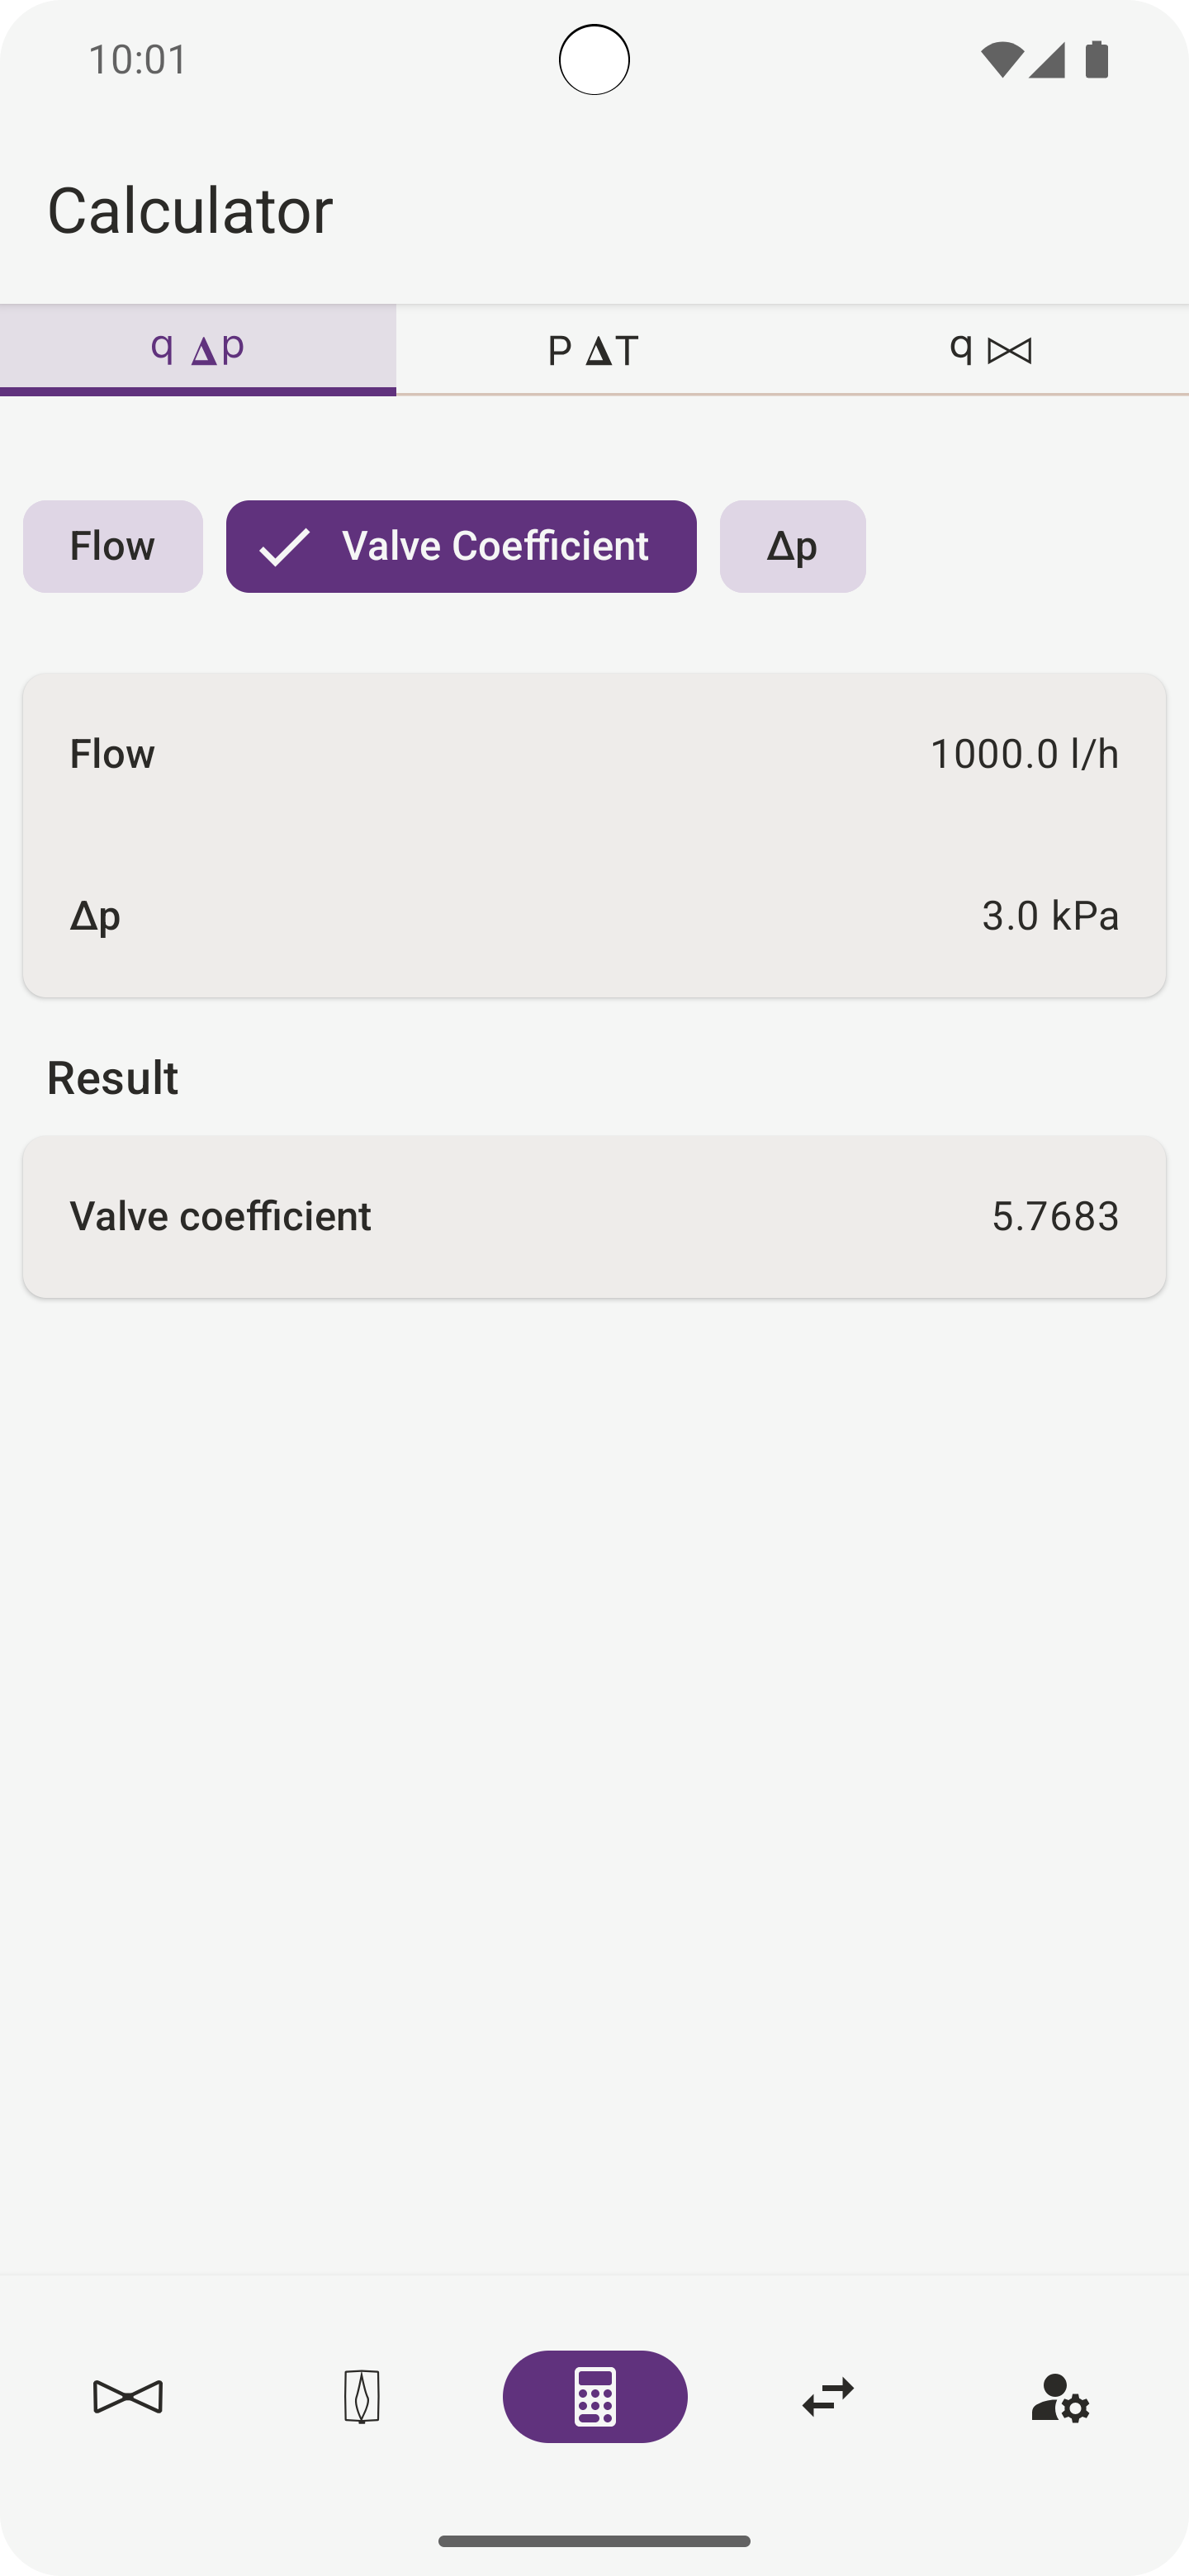1189x2576 pixels.
Task: Select the Flow chip
Action: 113,546
